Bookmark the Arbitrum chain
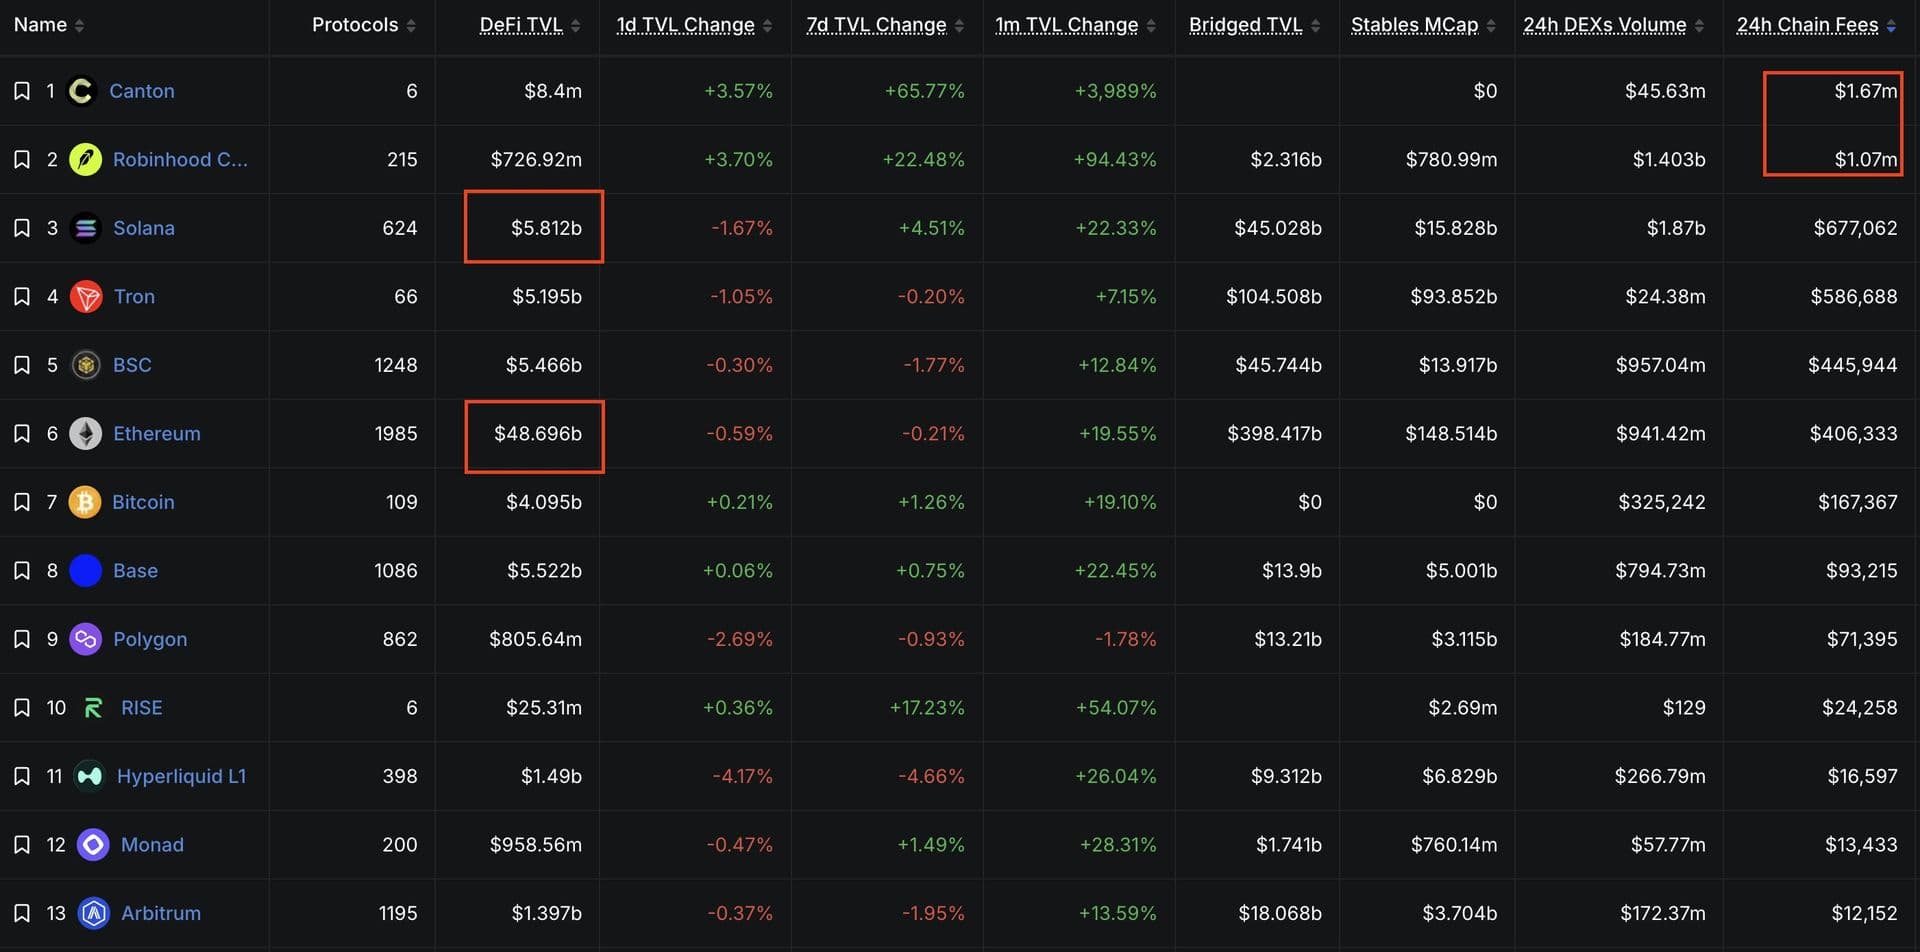Screen dimensions: 1920x952 pyautogui.click(x=21, y=913)
